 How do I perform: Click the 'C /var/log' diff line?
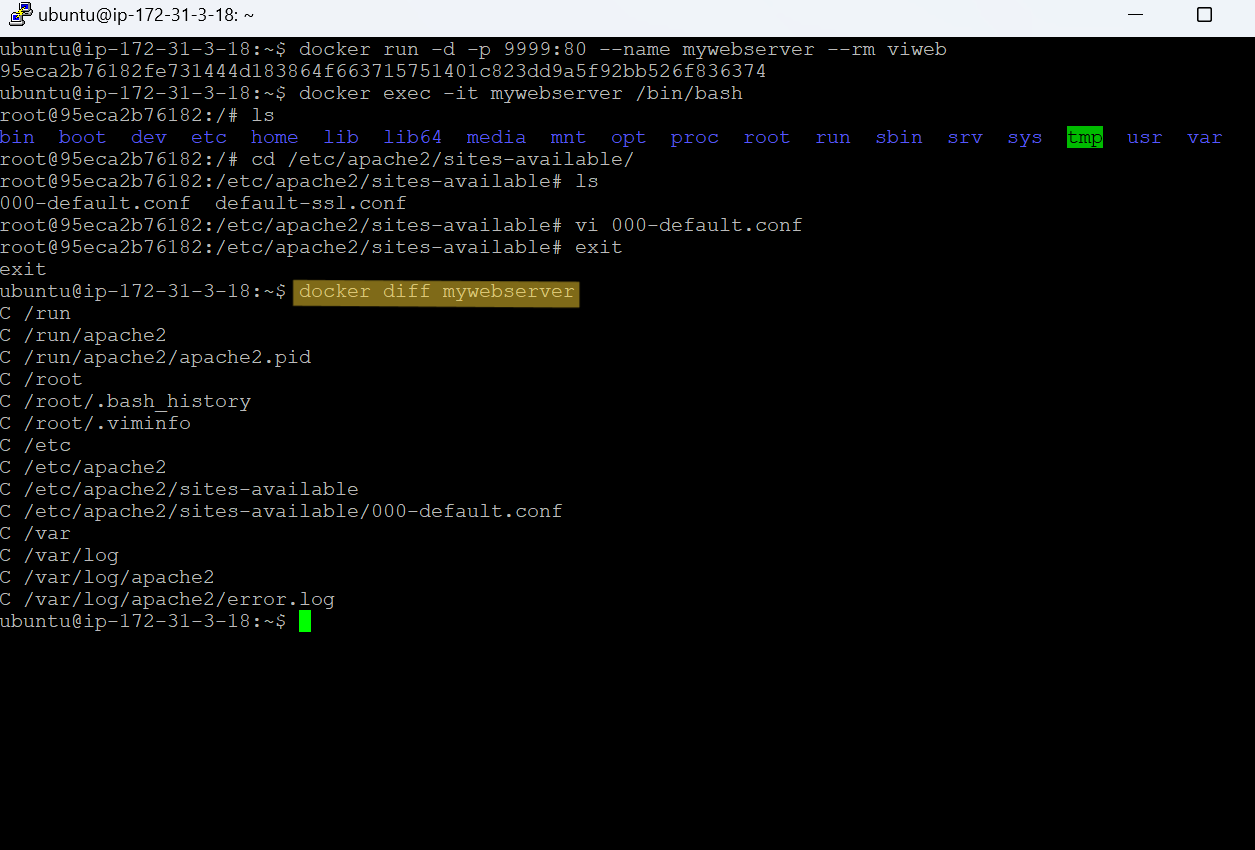pos(59,556)
